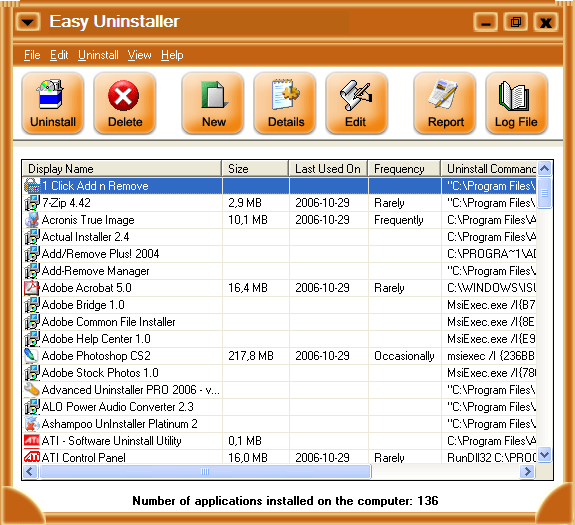Viewport: 575px width, 525px height.
Task: Sort by the Frequency column header
Action: click(x=404, y=169)
